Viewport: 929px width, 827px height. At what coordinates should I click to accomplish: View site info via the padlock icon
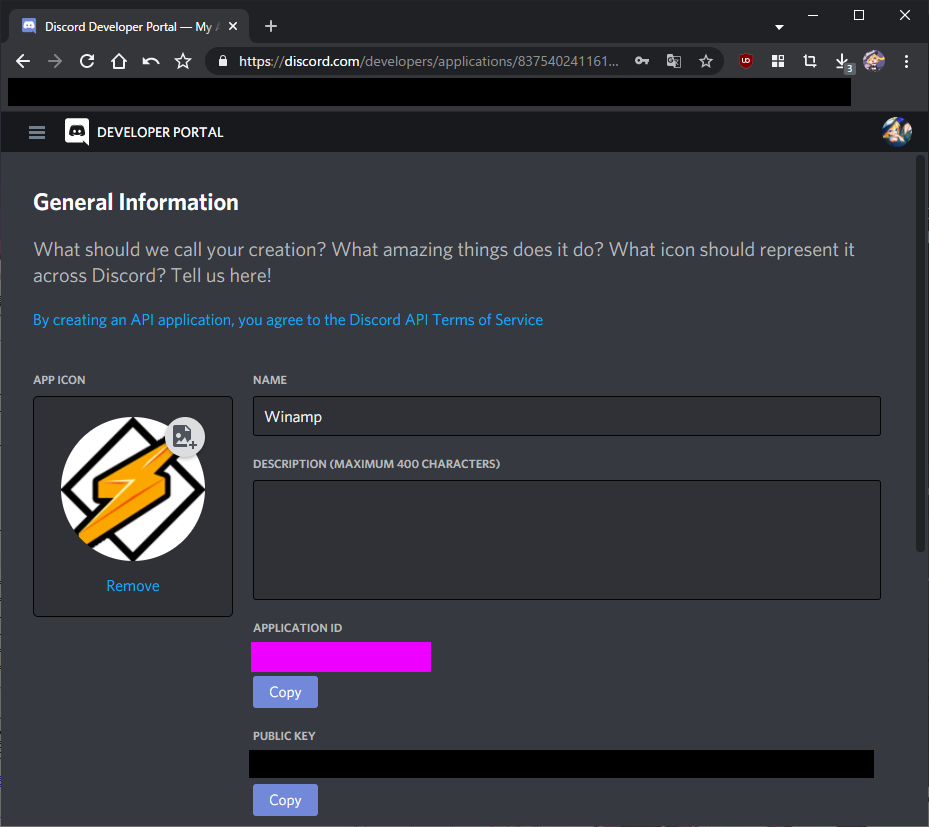pyautogui.click(x=223, y=61)
